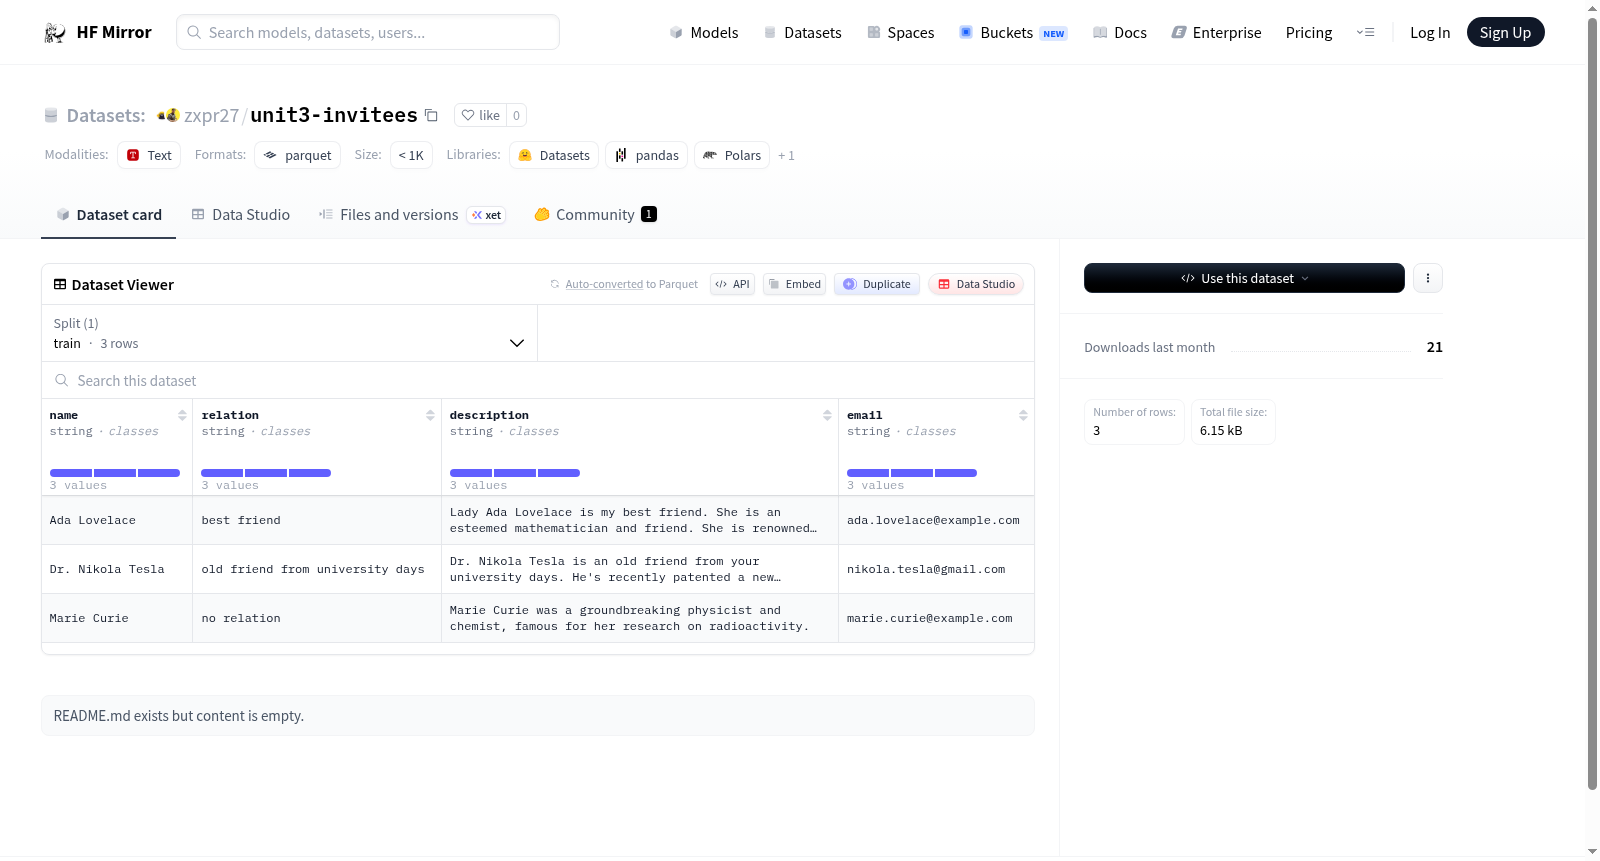1600x861 pixels.
Task: Expand Use this dataset dropdown
Action: pyautogui.click(x=1244, y=278)
